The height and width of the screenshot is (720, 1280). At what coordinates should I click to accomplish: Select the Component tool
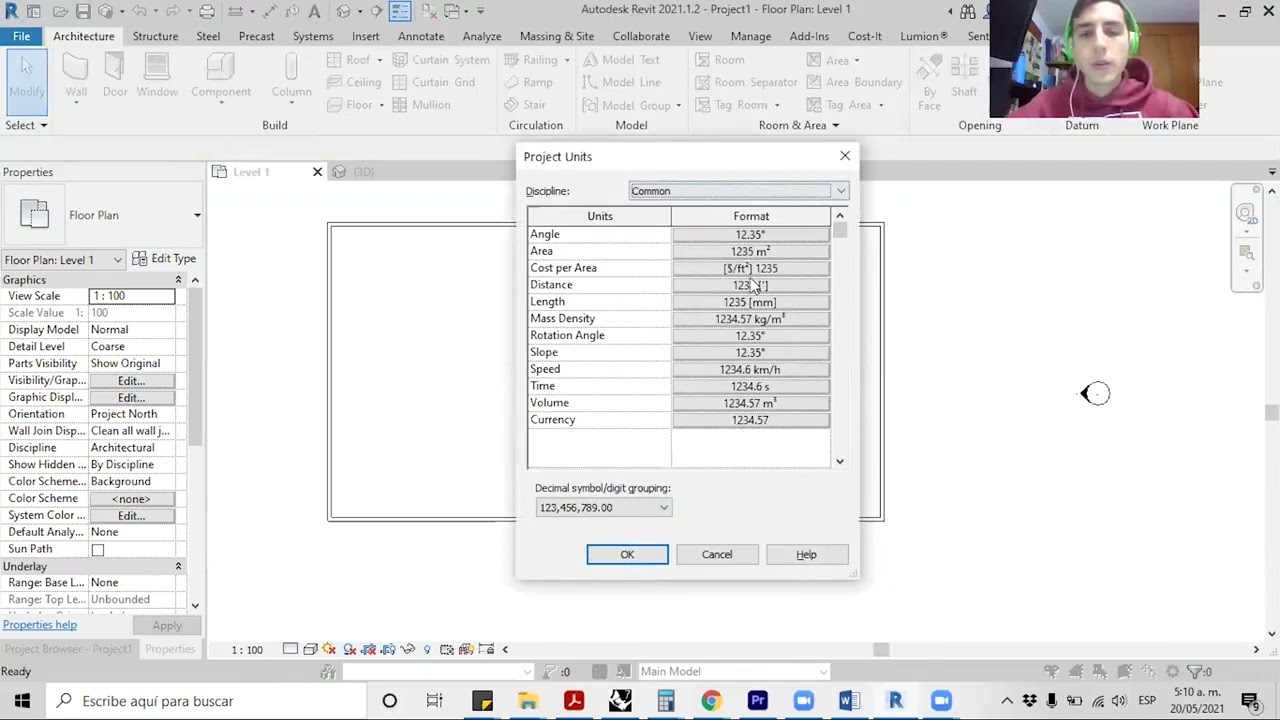click(x=221, y=77)
